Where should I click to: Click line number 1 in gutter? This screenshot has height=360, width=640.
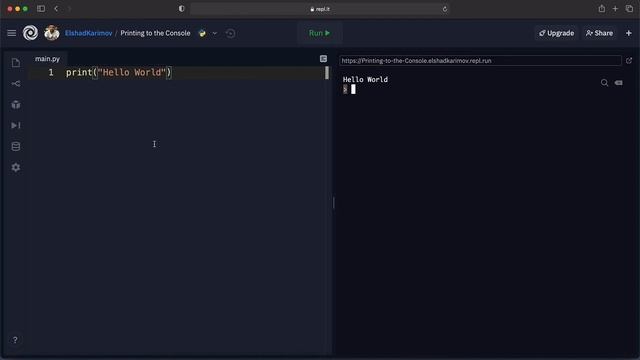tap(51, 73)
